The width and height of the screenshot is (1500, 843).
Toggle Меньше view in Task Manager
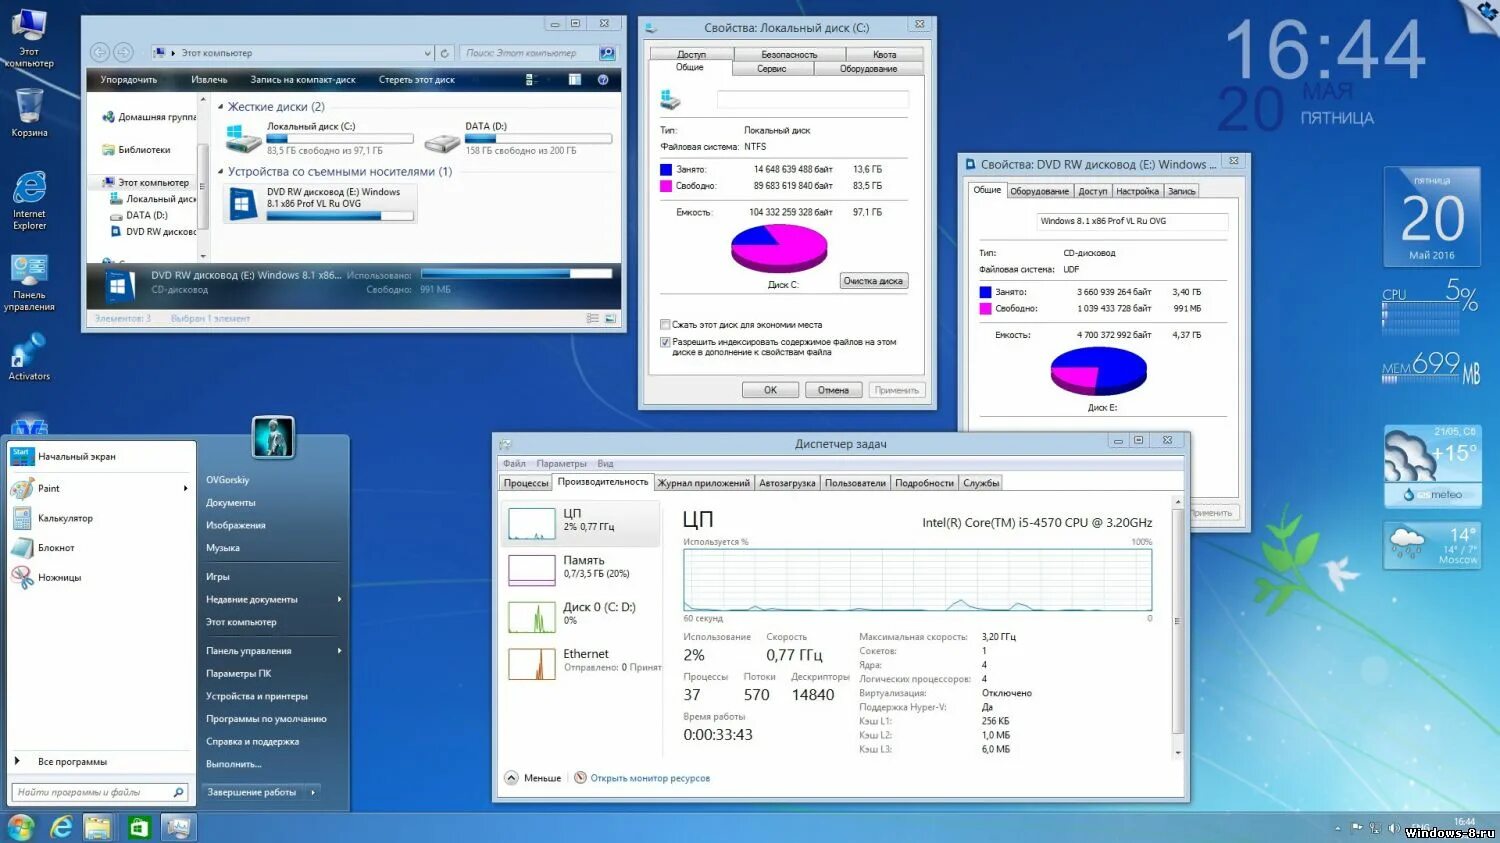click(533, 777)
